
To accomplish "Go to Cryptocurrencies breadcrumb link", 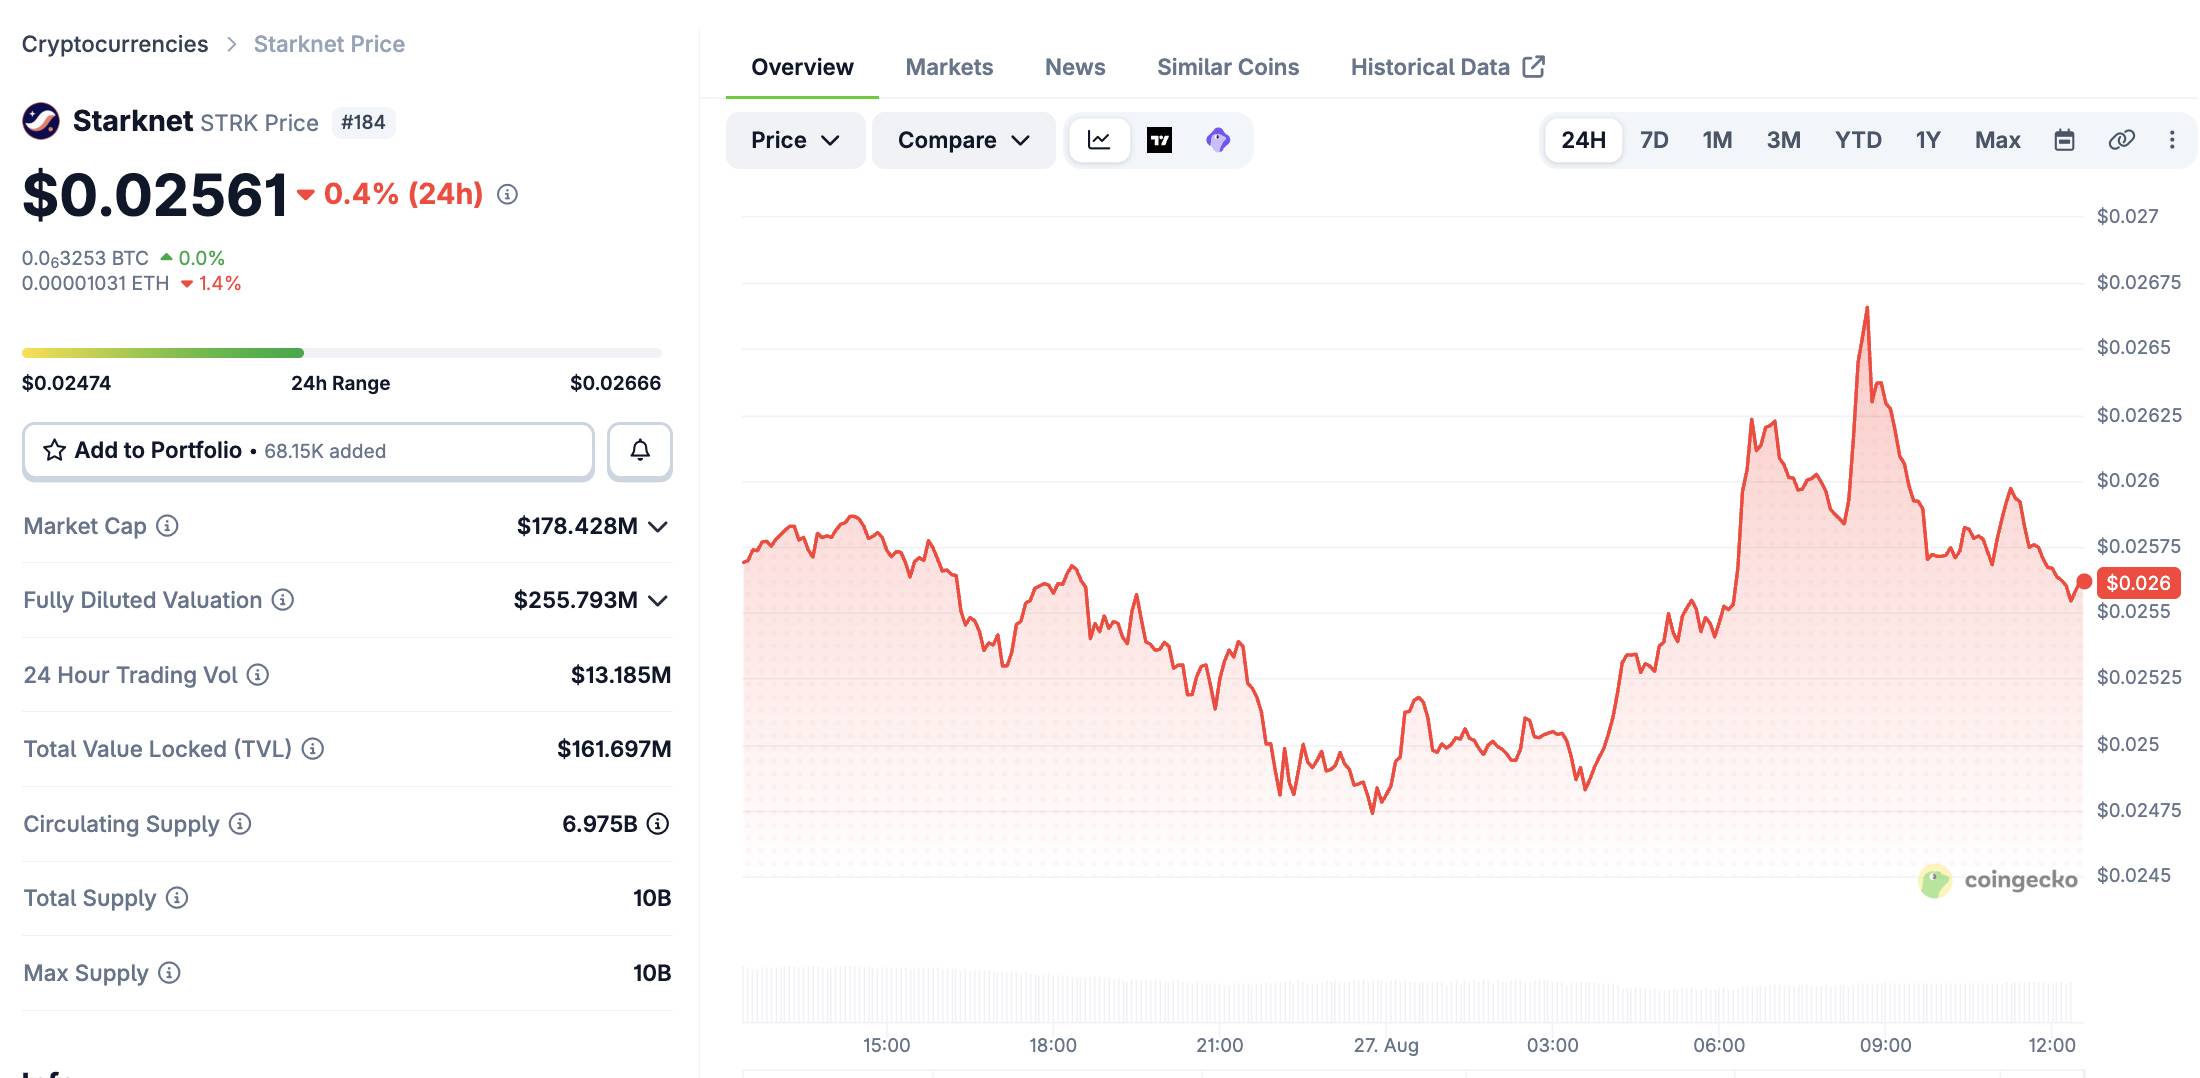I will pyautogui.click(x=115, y=44).
